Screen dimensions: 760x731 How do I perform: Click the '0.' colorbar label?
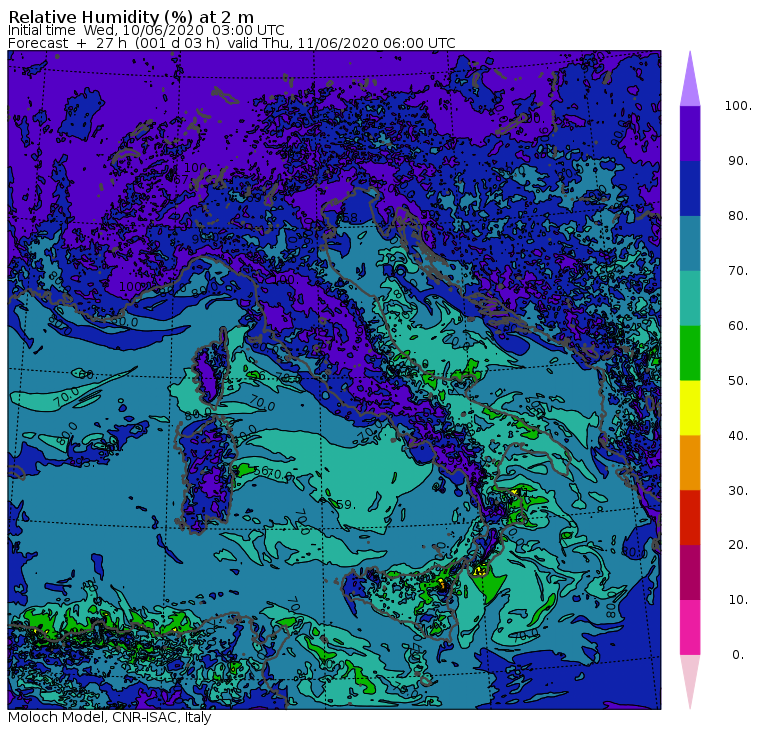pos(738,655)
